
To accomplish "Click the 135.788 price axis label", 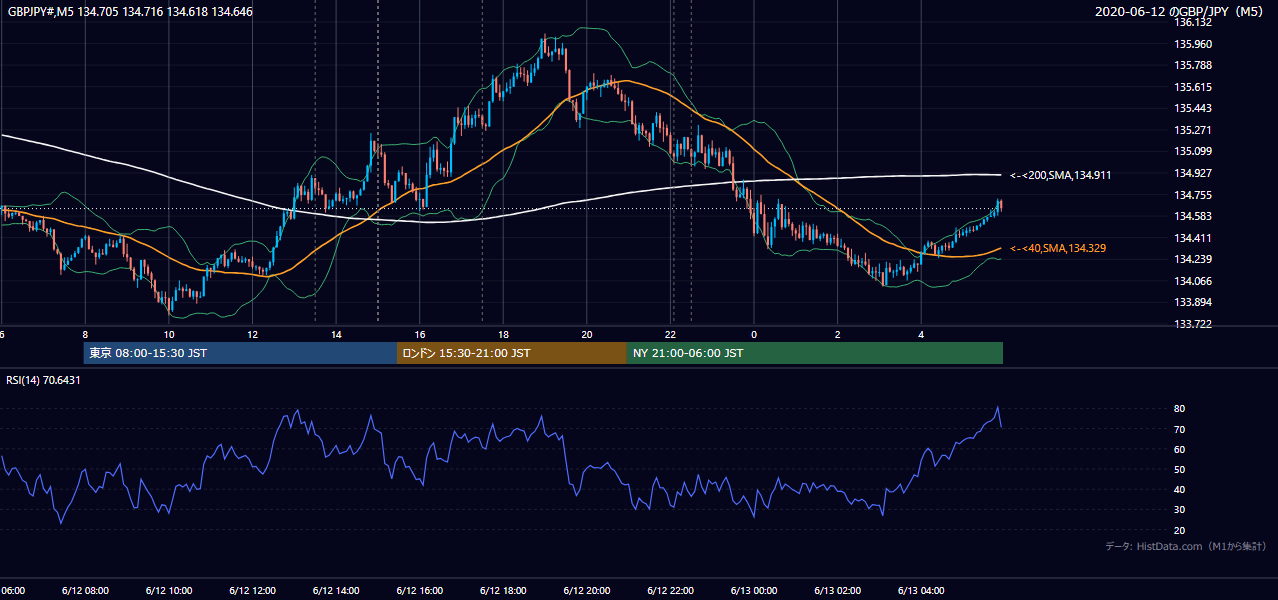I will [x=1193, y=66].
